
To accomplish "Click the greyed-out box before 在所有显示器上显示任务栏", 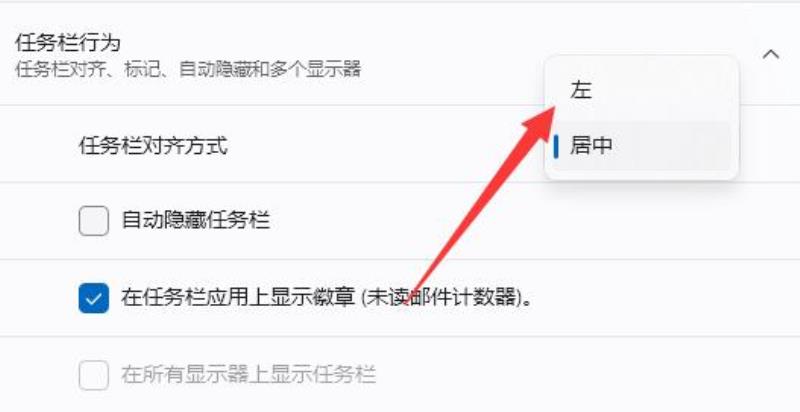I will (x=93, y=375).
